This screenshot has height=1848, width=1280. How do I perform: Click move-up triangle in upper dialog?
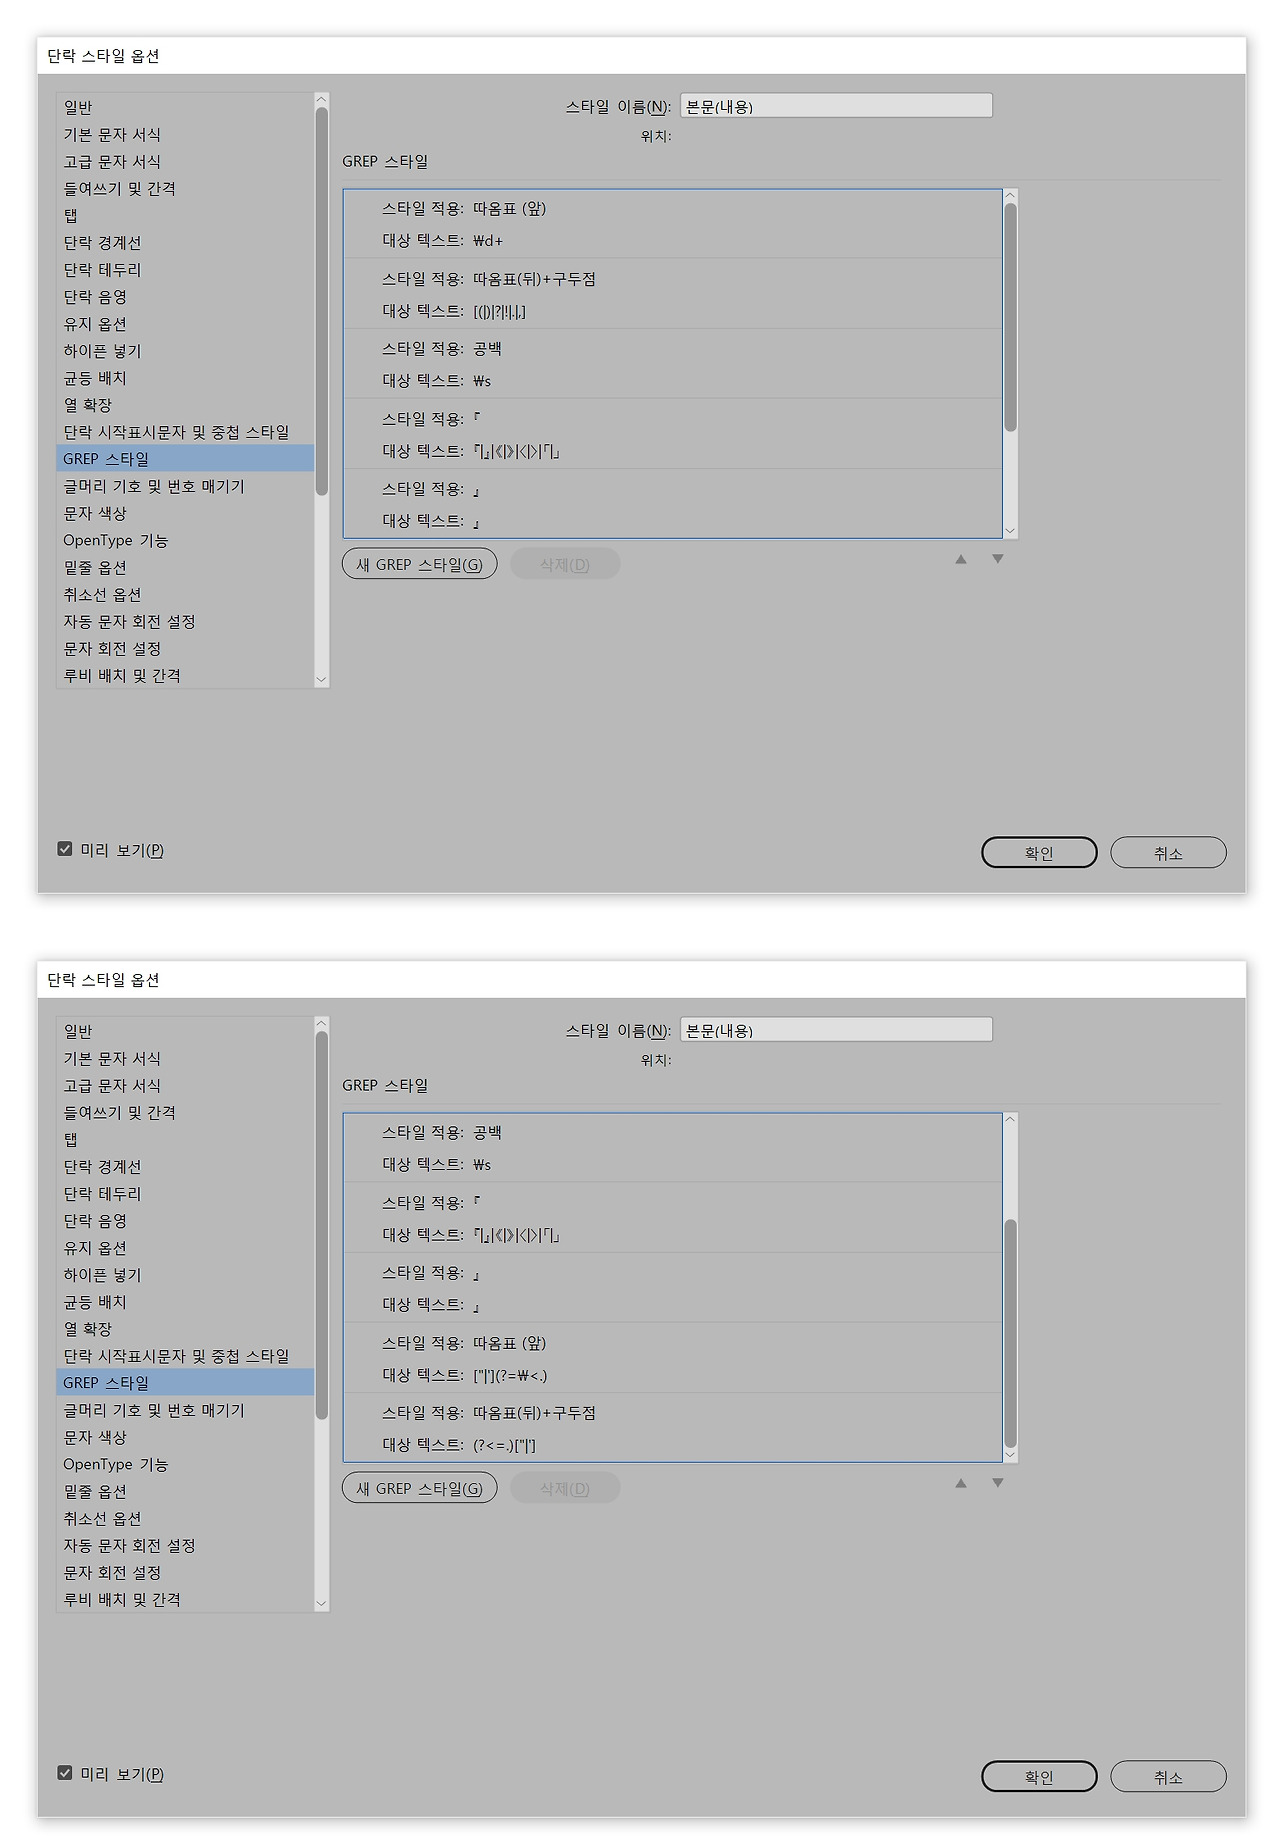pyautogui.click(x=961, y=559)
